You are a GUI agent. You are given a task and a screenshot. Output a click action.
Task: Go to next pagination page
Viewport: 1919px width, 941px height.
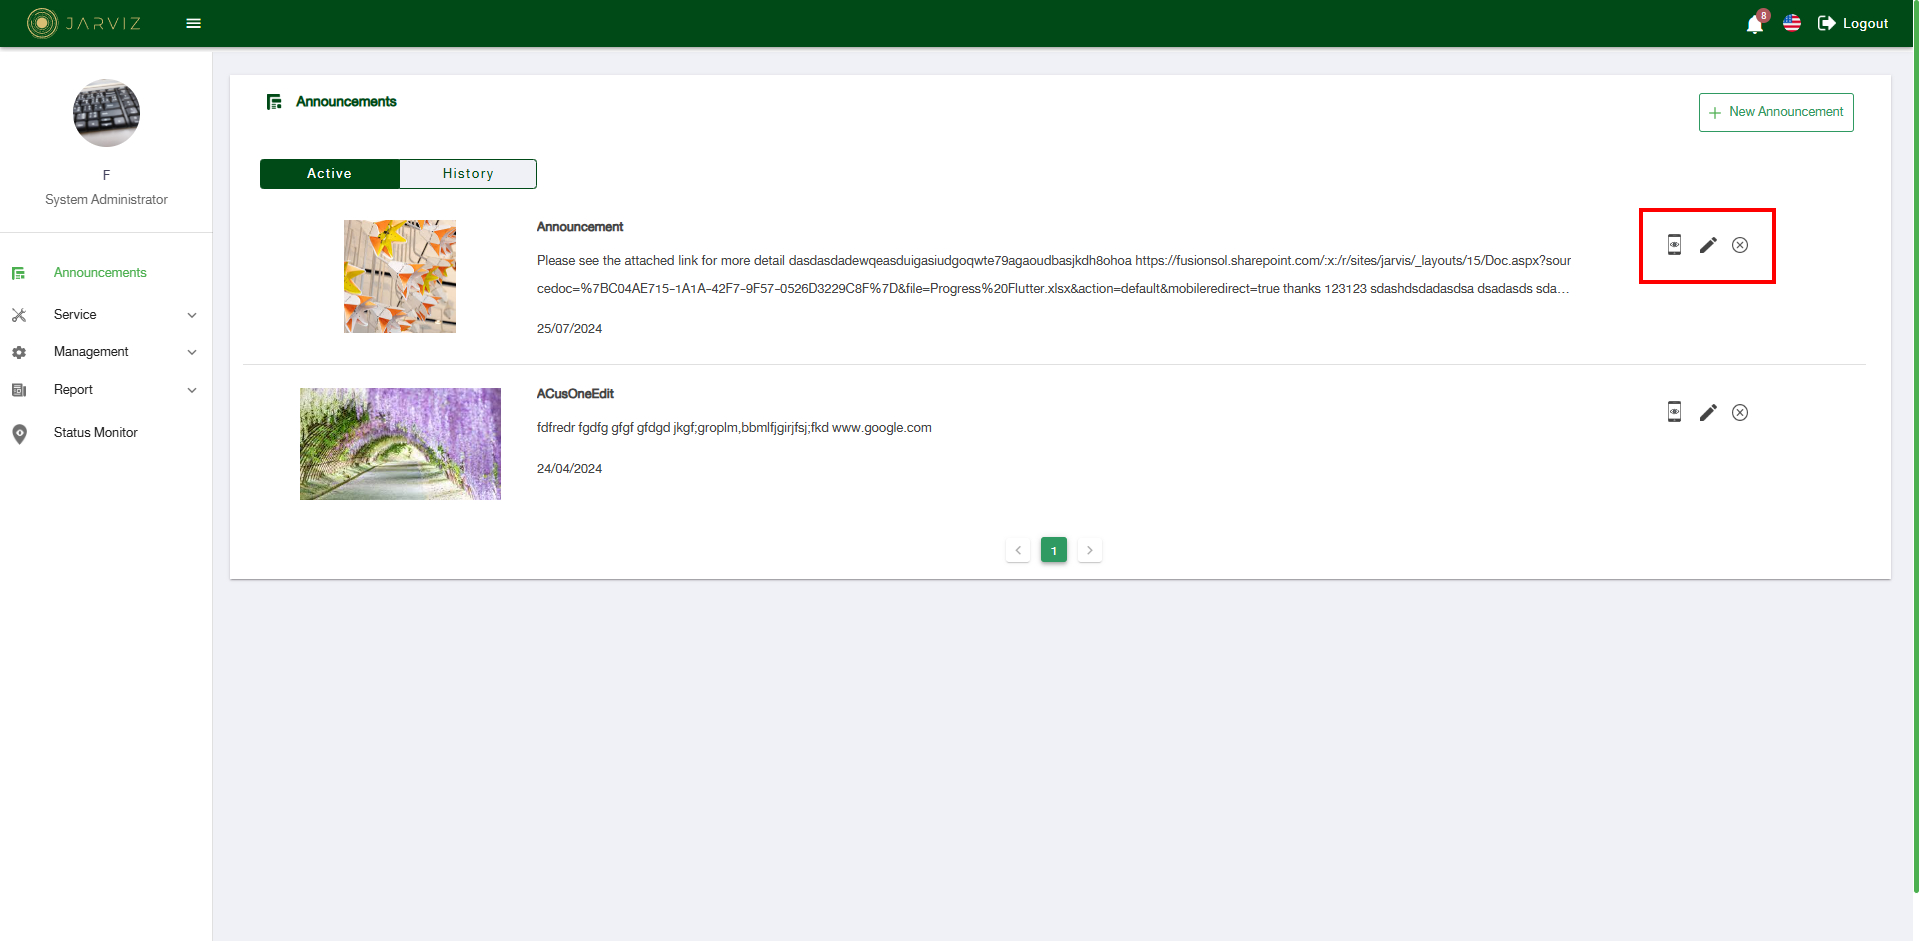click(x=1090, y=550)
